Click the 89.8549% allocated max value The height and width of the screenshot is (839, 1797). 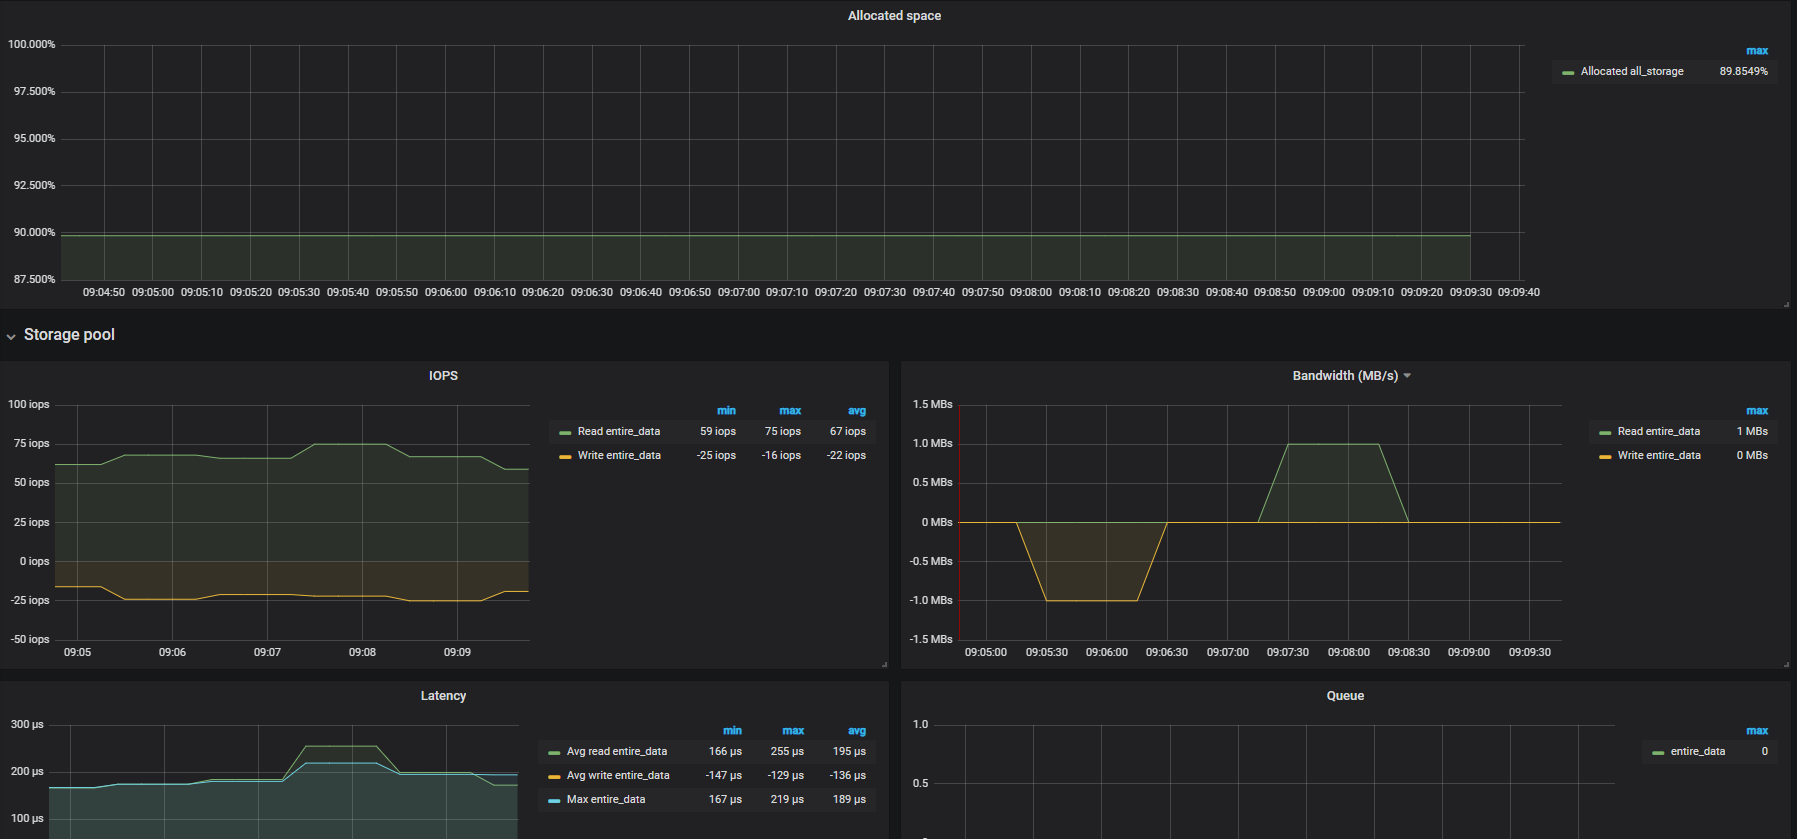coord(1743,72)
